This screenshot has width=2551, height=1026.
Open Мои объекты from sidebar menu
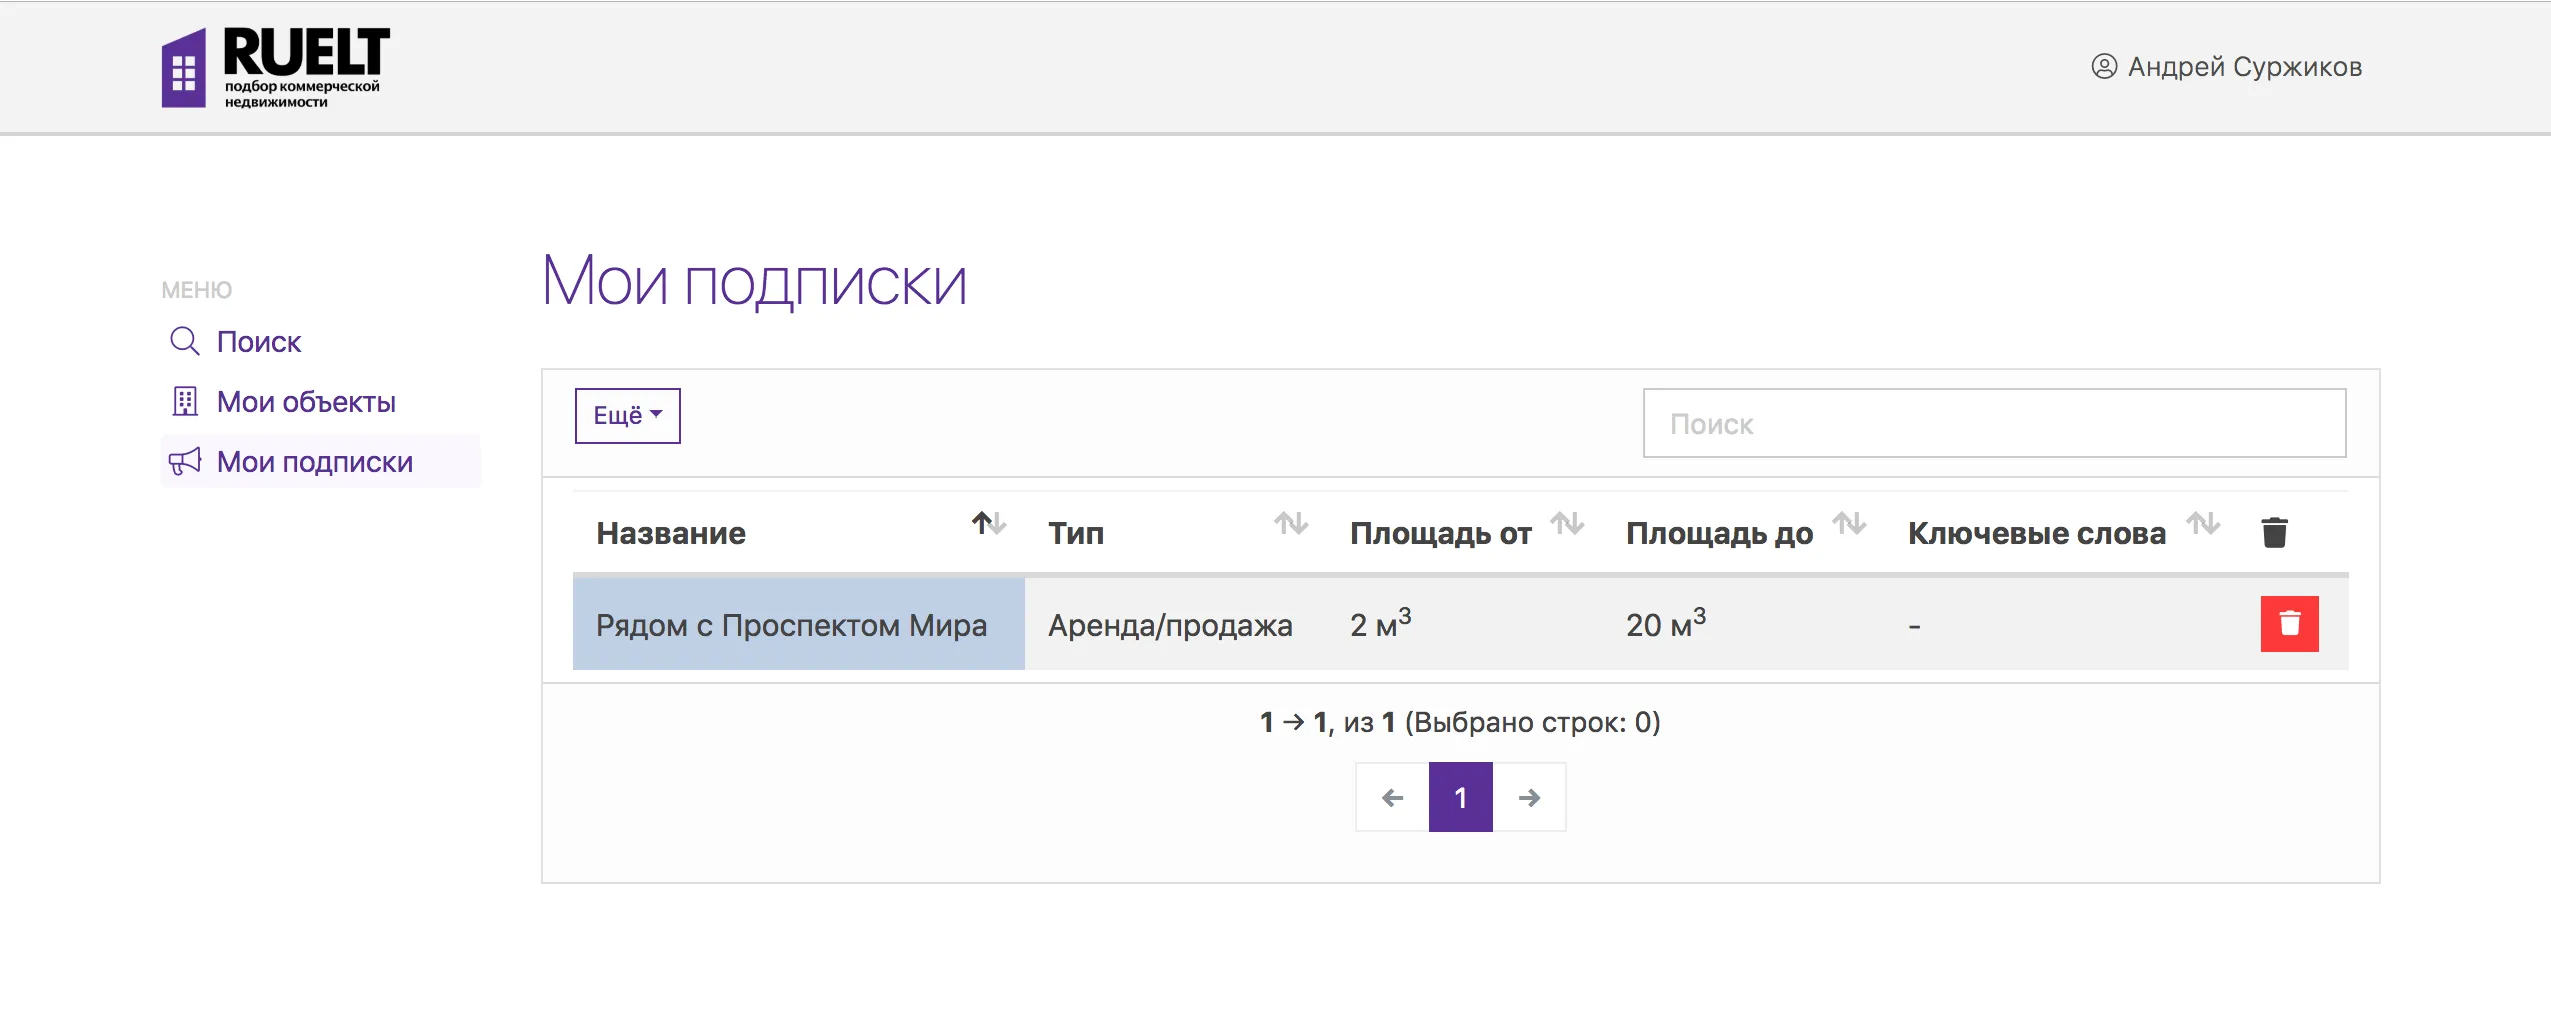tap(306, 402)
